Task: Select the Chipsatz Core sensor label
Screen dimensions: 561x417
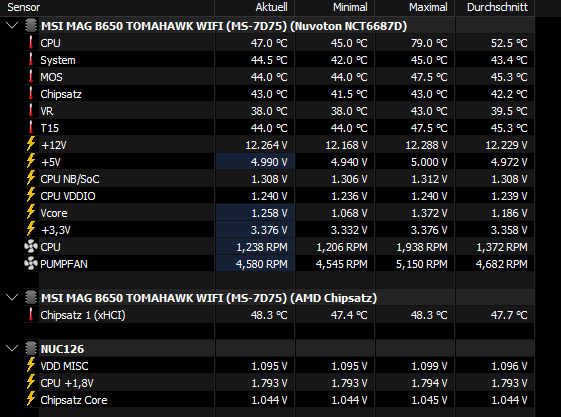Action: 74,400
